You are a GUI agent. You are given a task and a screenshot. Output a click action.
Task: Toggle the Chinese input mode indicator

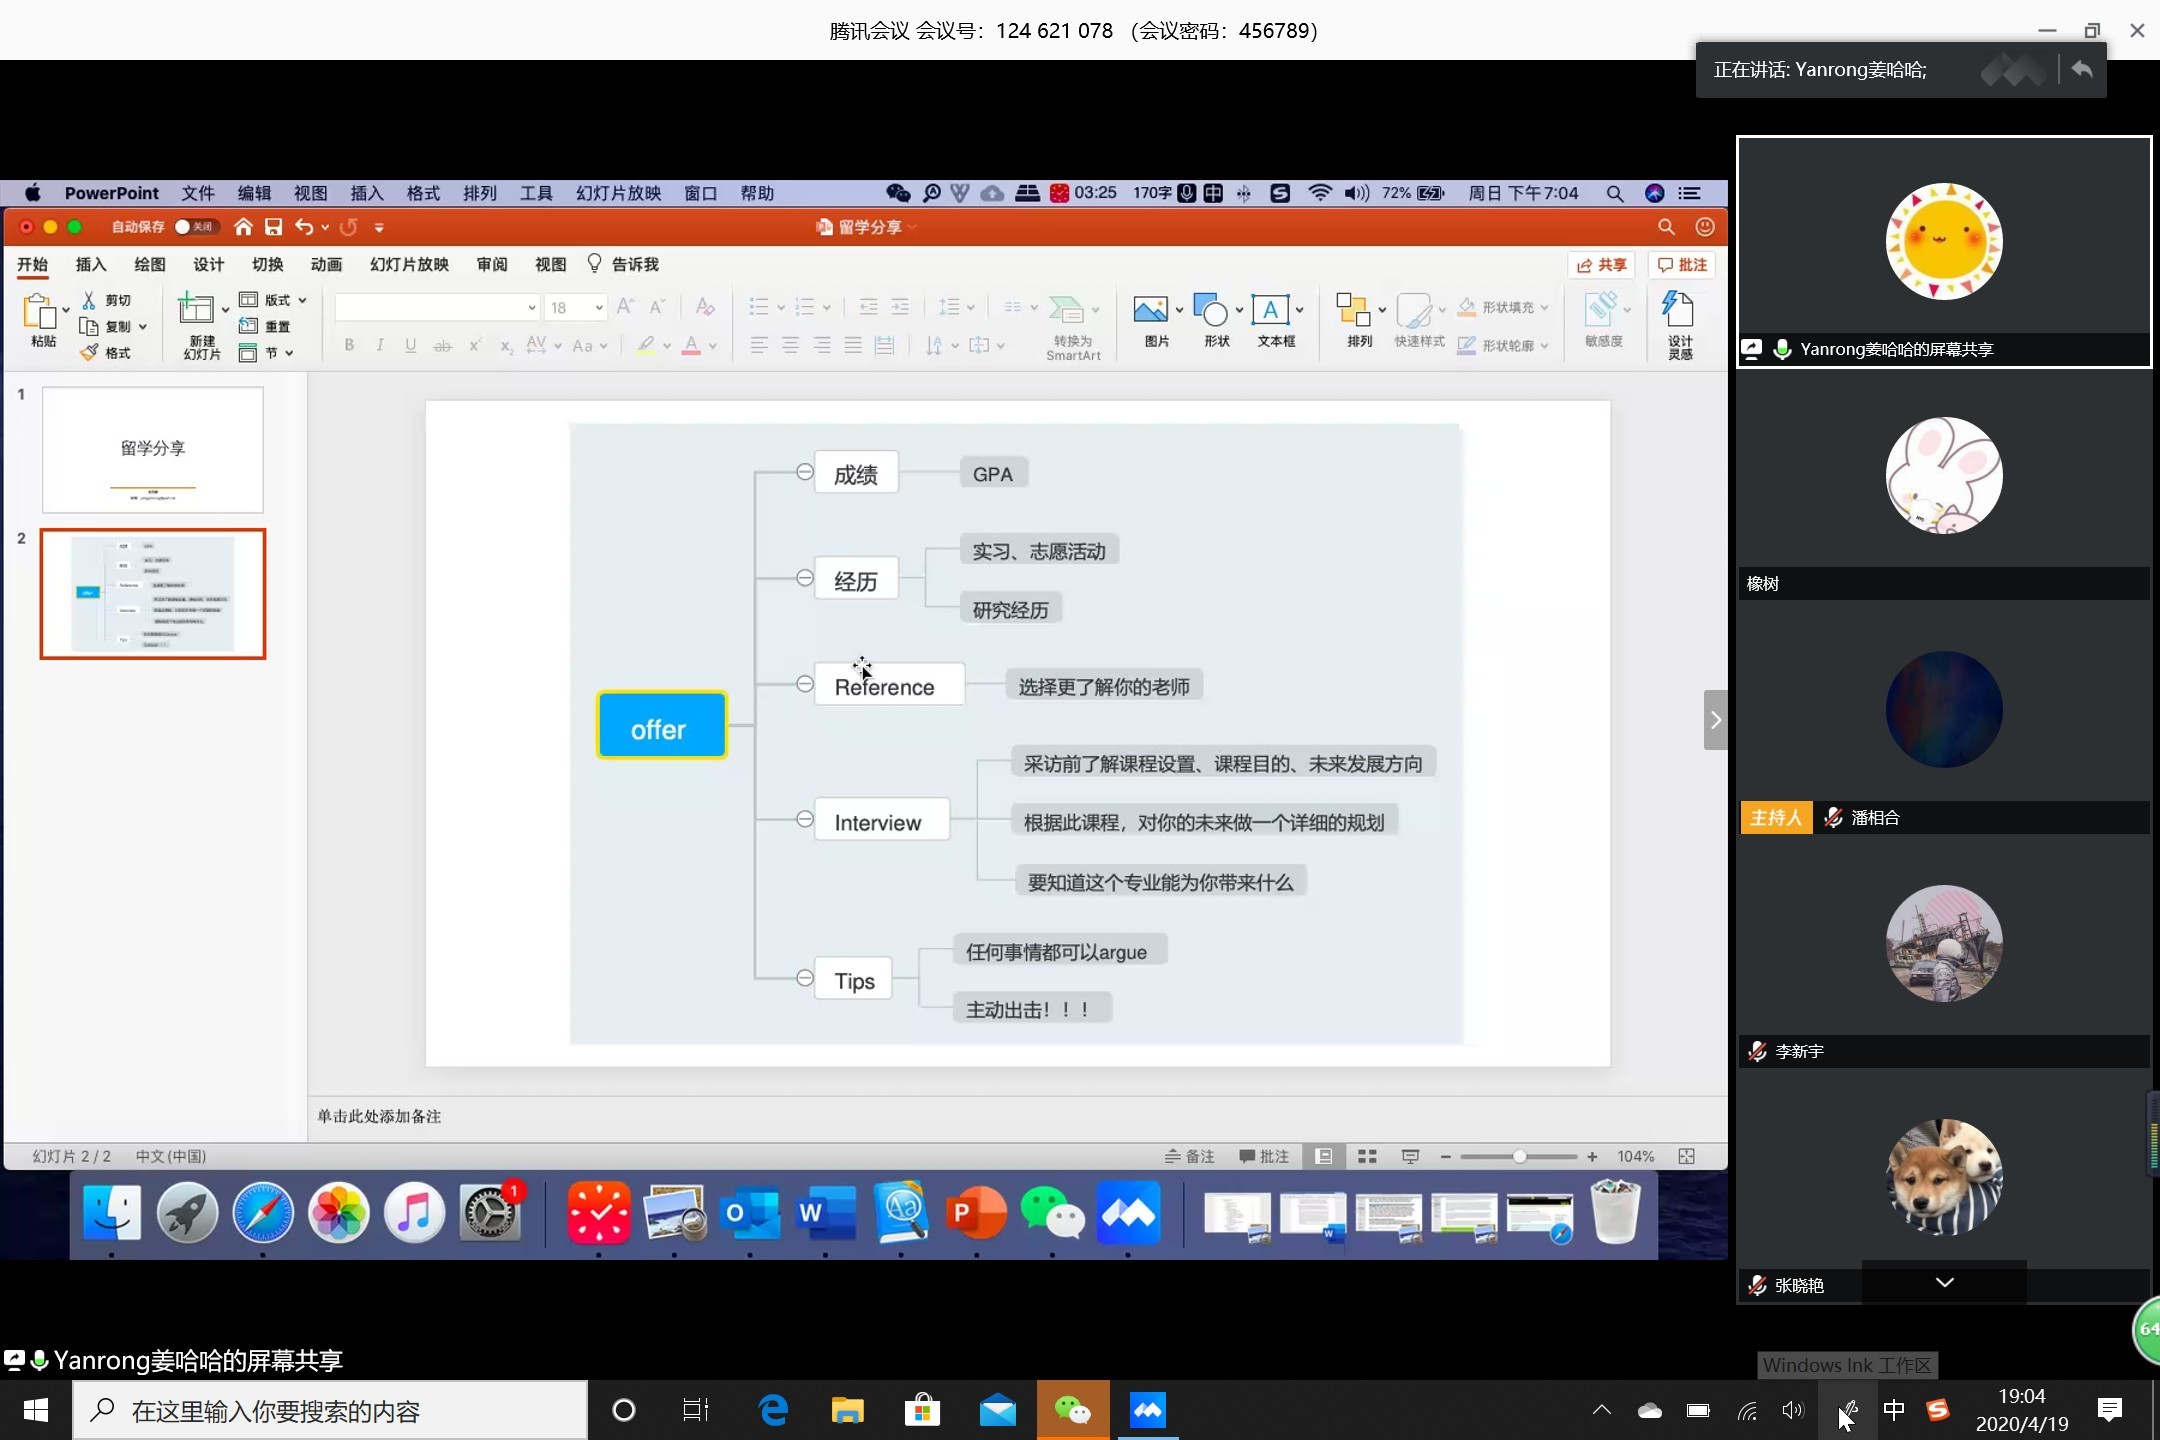1893,1410
